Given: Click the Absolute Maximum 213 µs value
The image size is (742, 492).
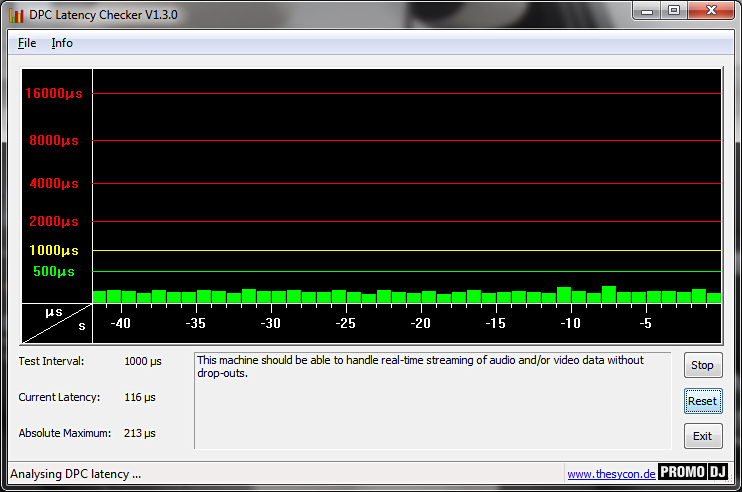Looking at the screenshot, I should tap(140, 433).
